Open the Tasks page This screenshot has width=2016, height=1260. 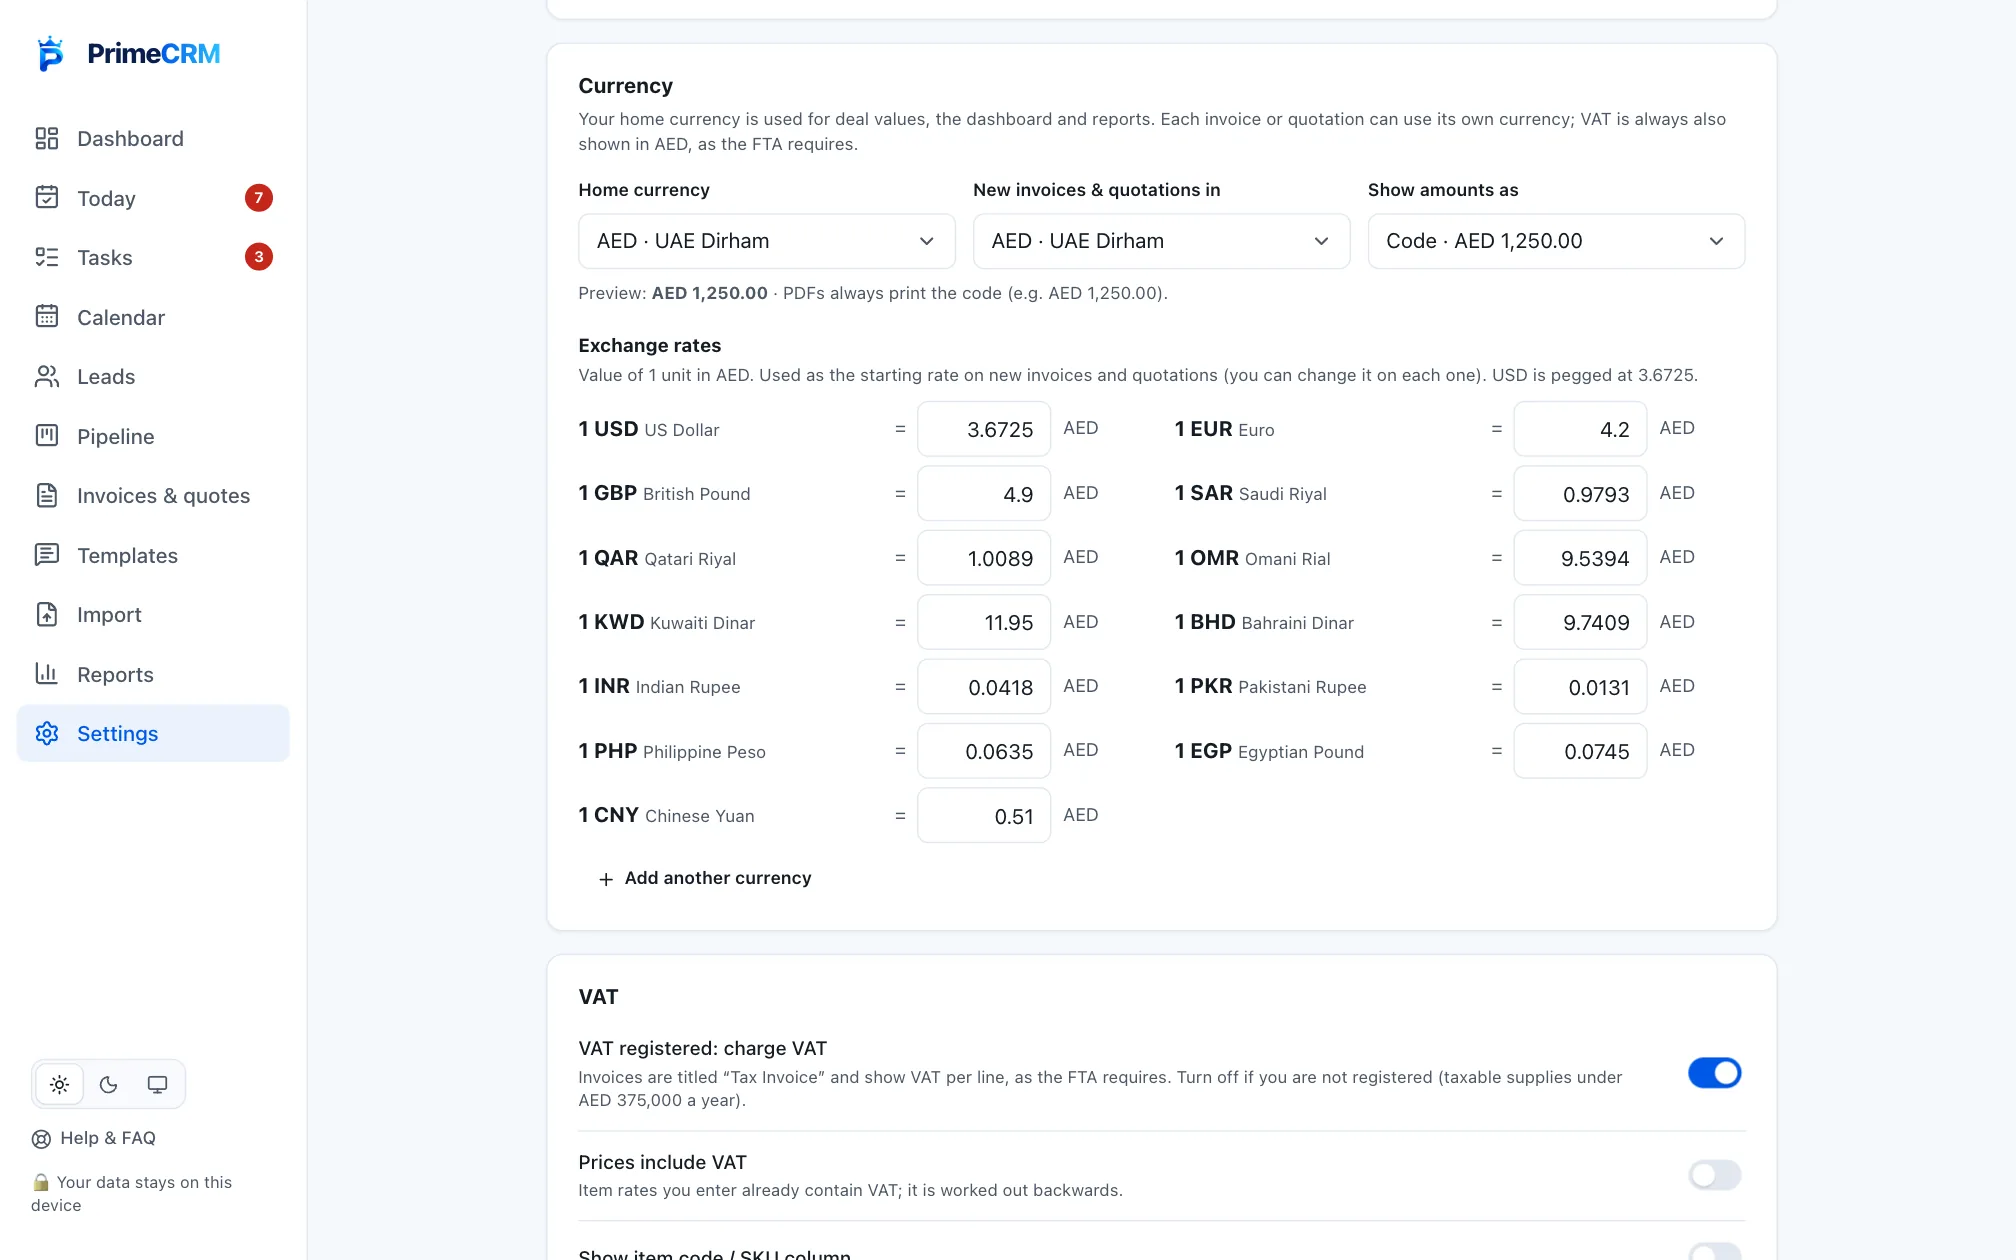pyautogui.click(x=153, y=257)
